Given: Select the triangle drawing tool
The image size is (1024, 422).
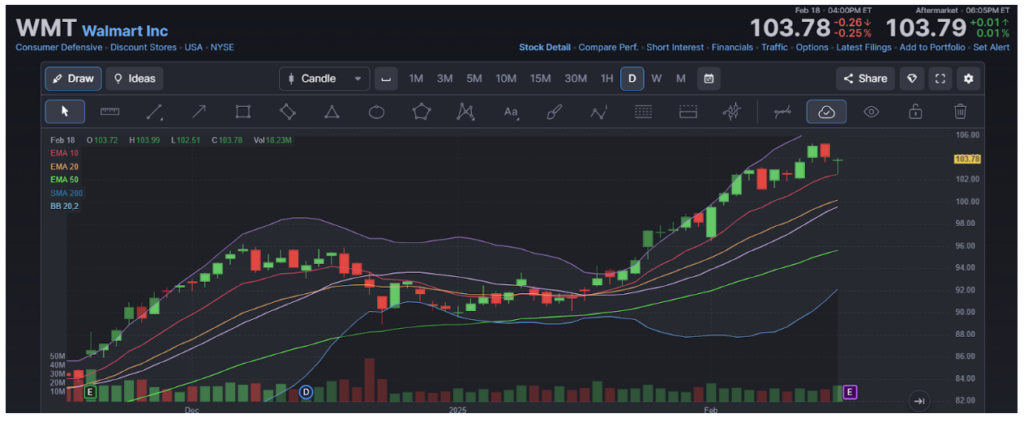Looking at the screenshot, I should tap(332, 112).
